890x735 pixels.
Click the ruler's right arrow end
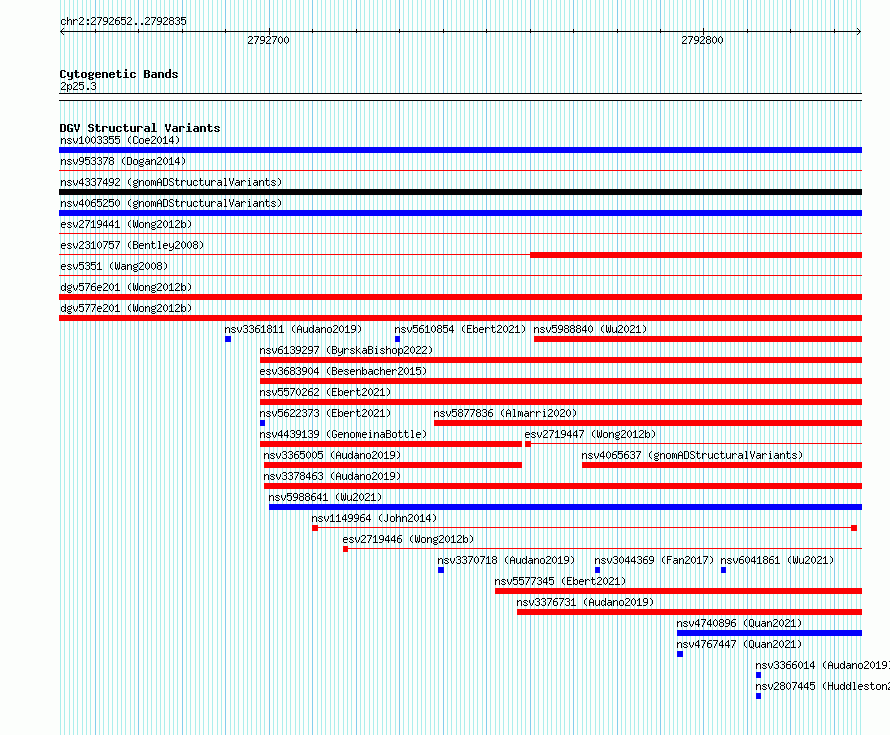click(x=859, y=32)
